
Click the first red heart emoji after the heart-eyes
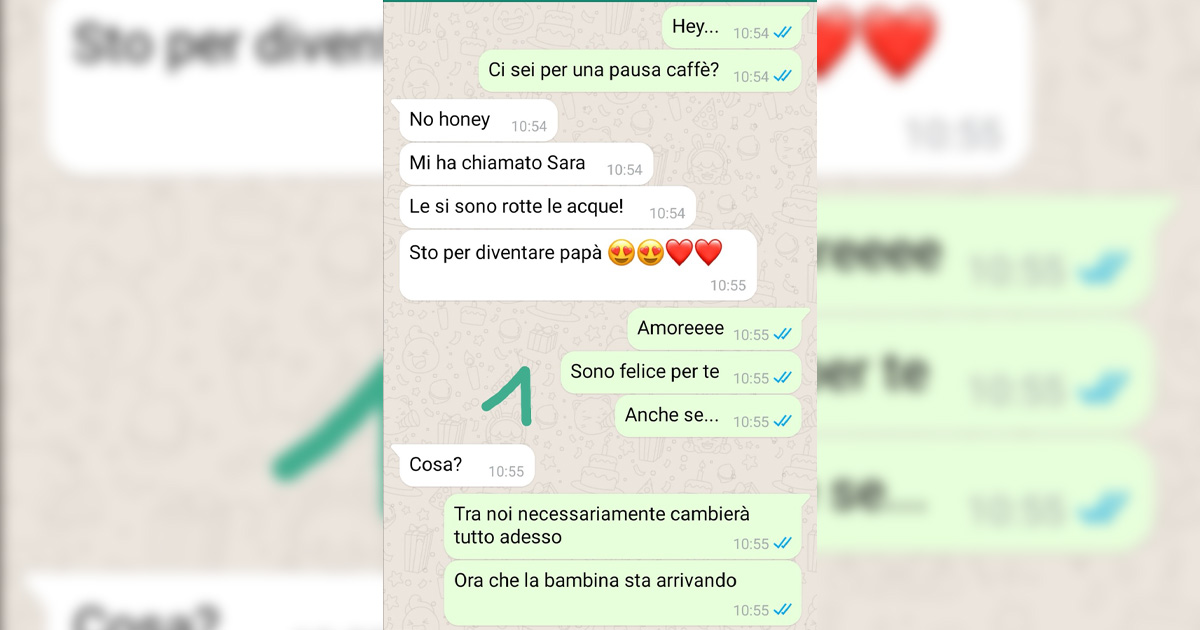tap(679, 253)
